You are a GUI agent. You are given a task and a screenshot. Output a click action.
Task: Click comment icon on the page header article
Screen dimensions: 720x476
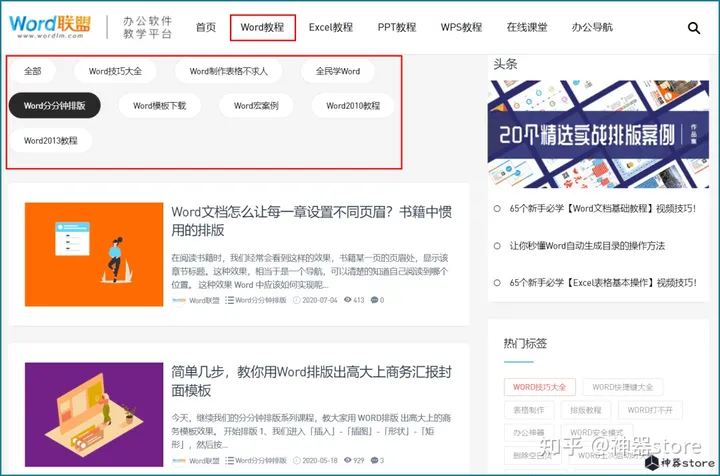[374, 300]
